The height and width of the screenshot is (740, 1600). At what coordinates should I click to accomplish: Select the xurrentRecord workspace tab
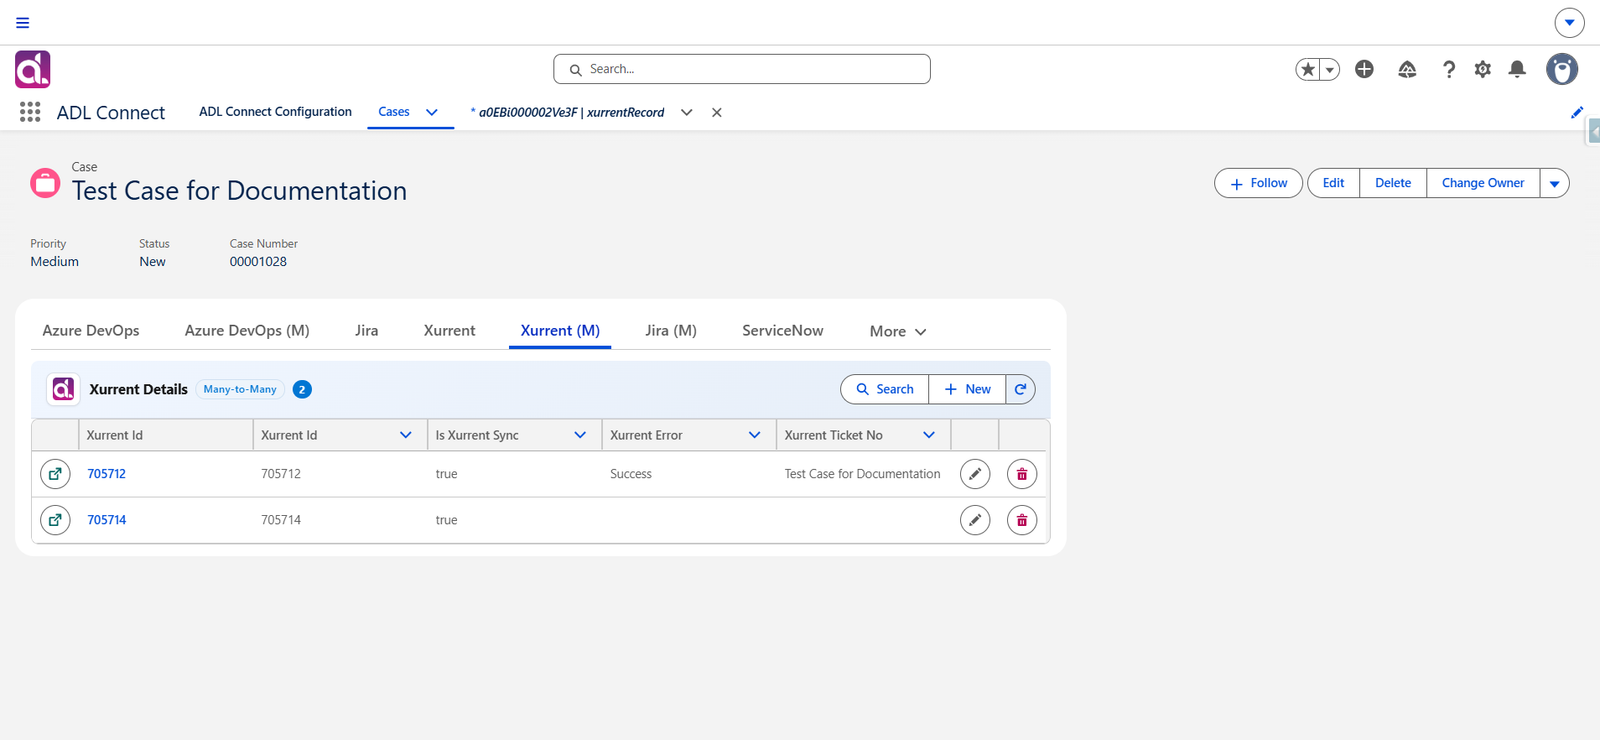(x=567, y=112)
